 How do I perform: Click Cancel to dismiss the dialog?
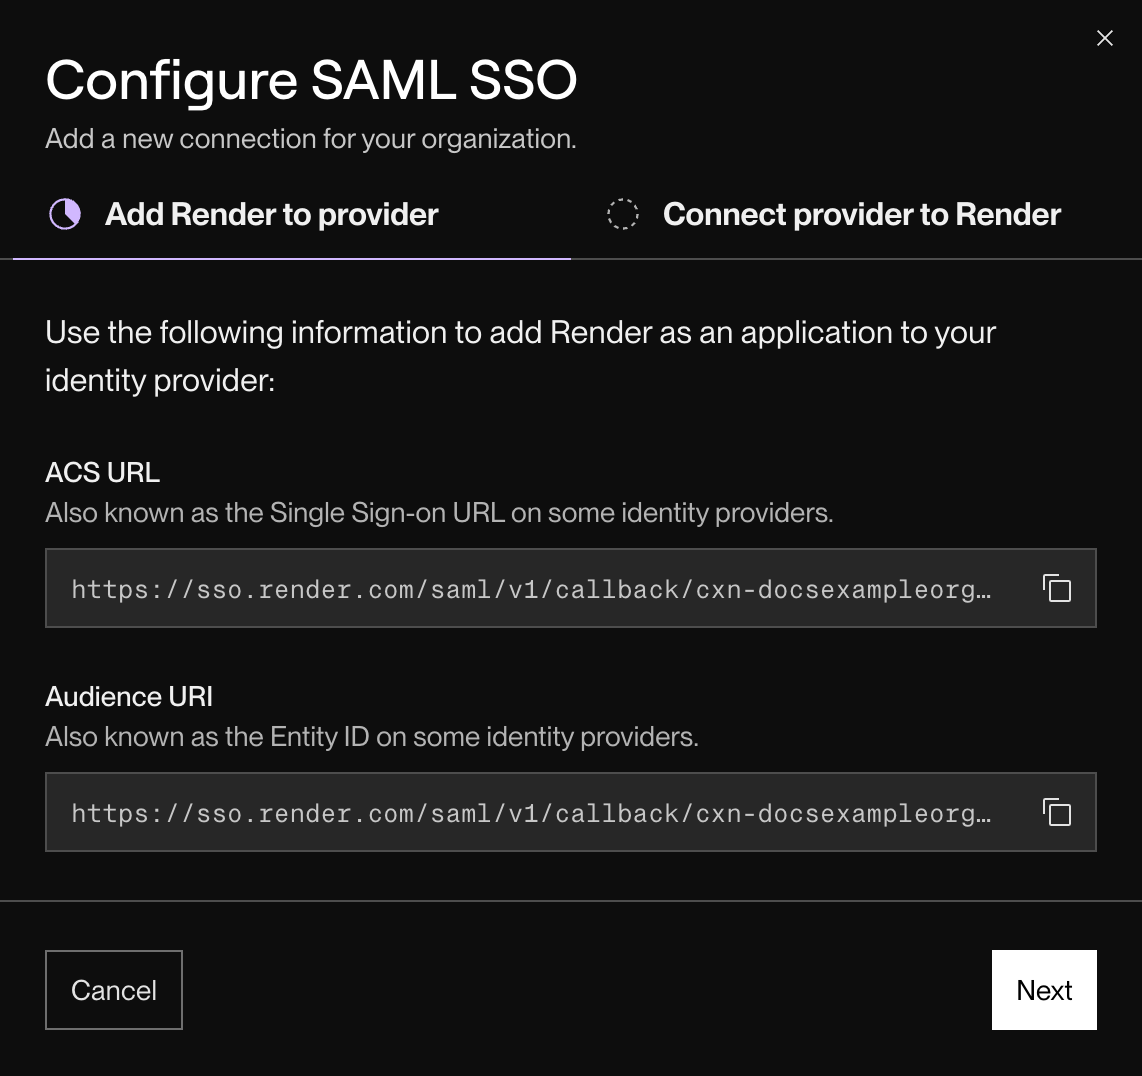tap(113, 990)
